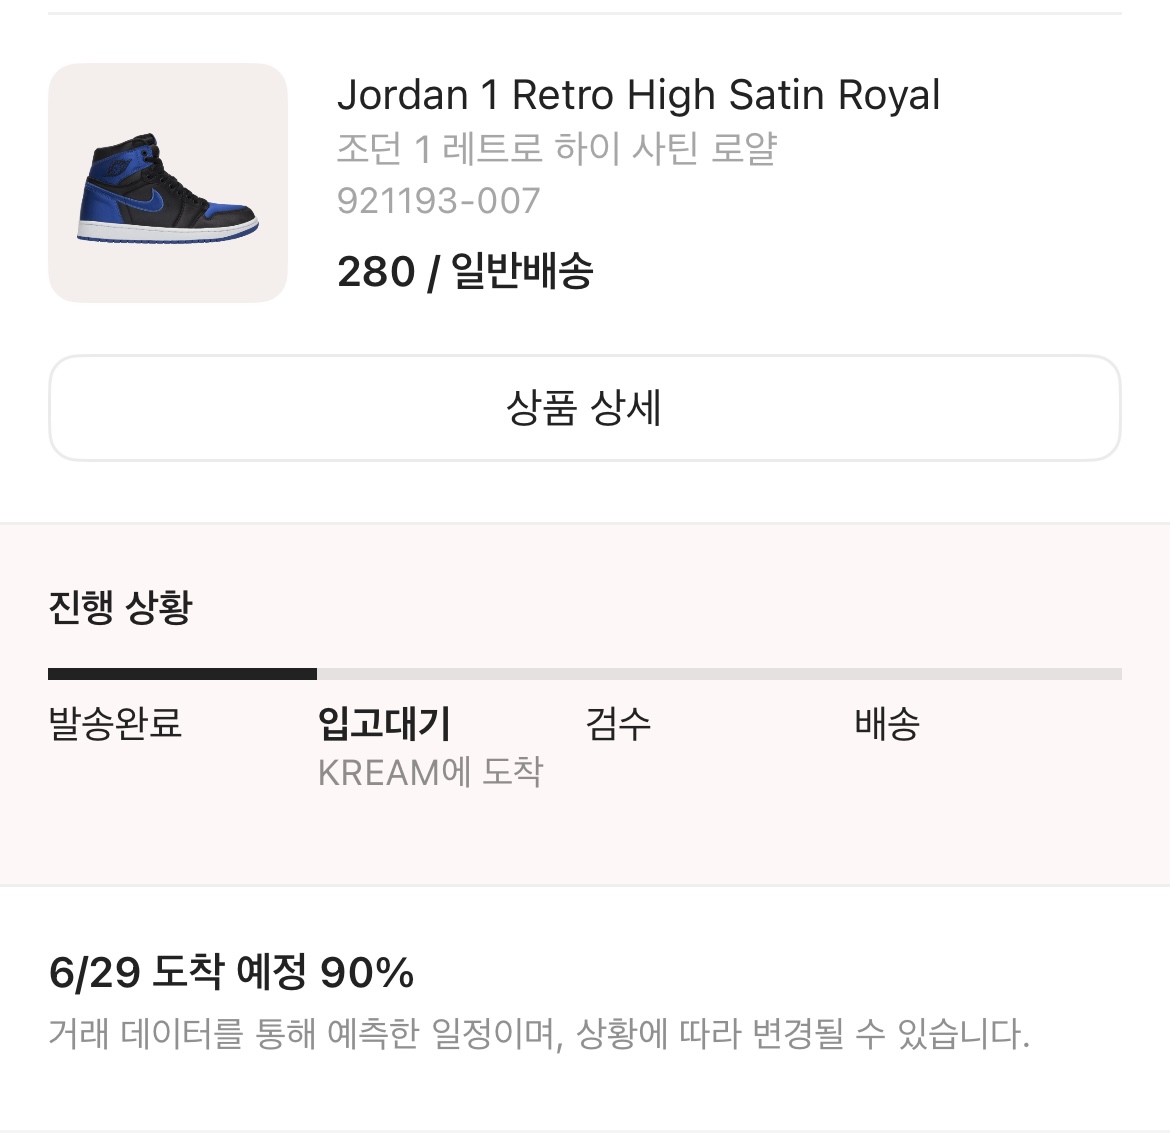This screenshot has height=1142, width=1170.
Task: Tap the Korean product name 조던 1 레트로 하이 사틴 로얄
Action: tap(556, 149)
